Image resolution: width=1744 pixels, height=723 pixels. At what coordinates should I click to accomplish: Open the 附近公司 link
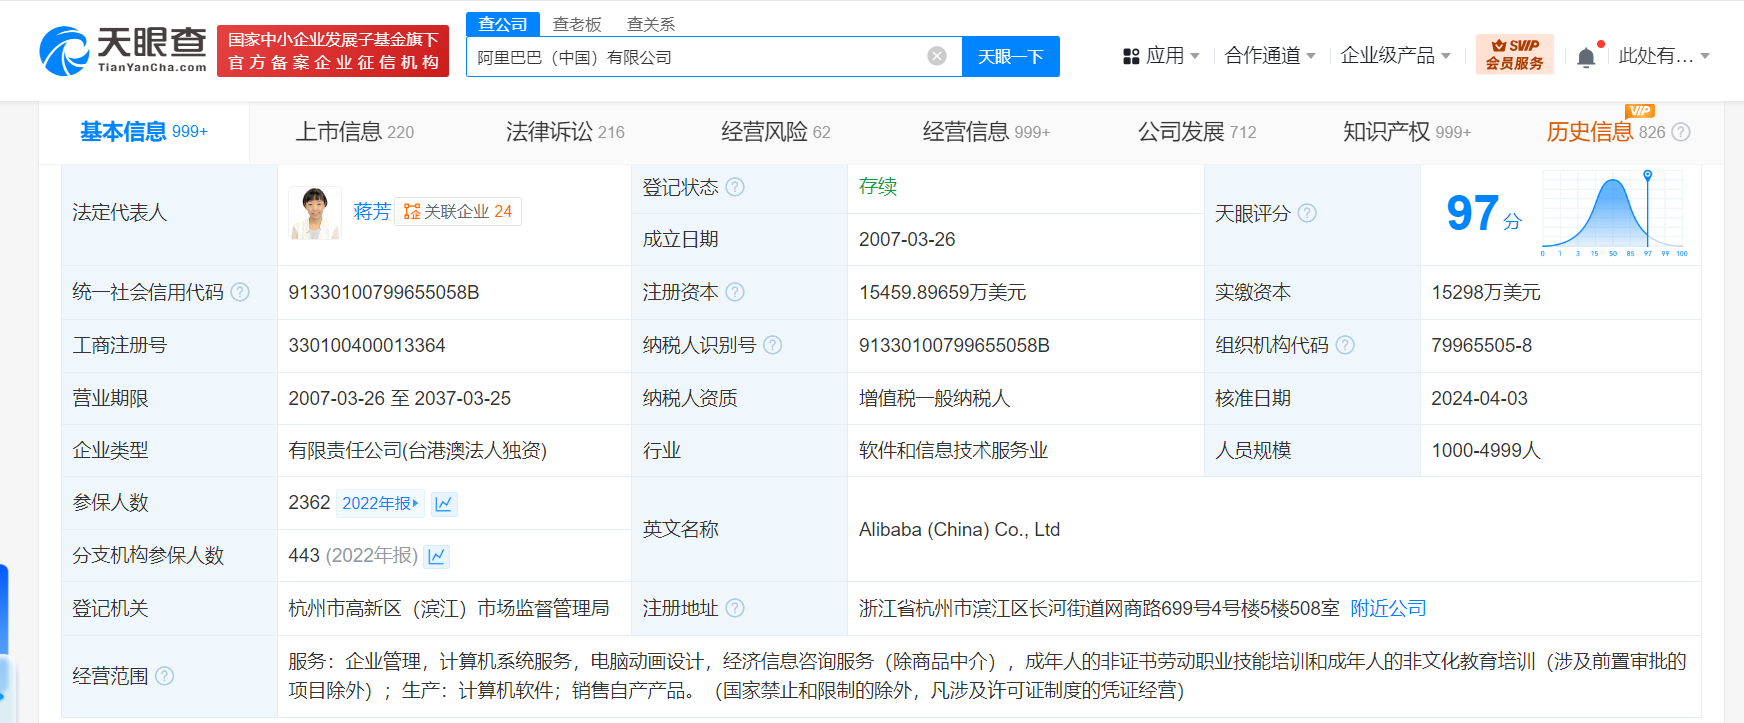(x=1388, y=608)
